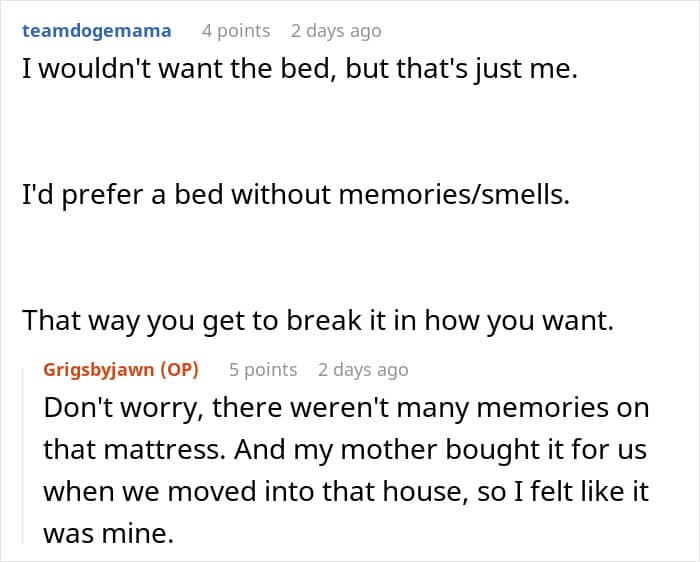Screen dimensions: 700x562
Task: Open Grigsbyjawn reply's 2 days ago timestamp
Action: click(x=363, y=370)
